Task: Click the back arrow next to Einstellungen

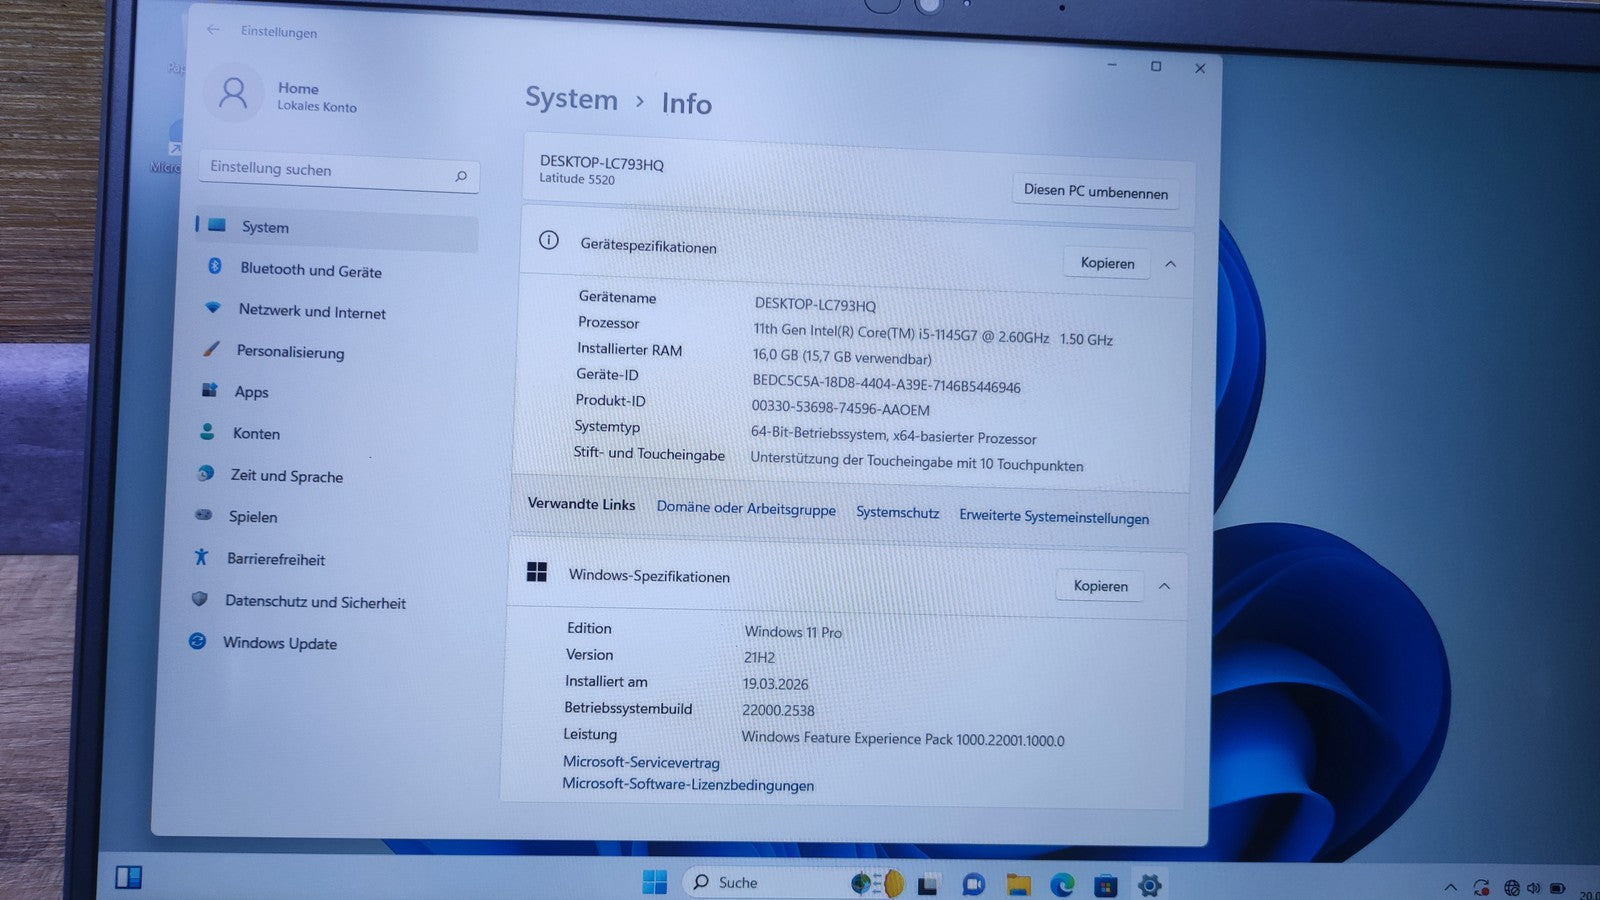Action: coord(213,30)
